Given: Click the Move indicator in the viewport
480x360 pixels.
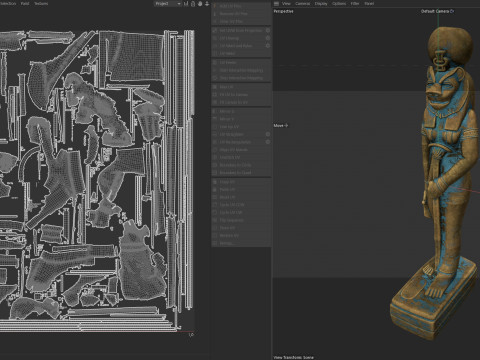Looking at the screenshot, I should (281, 126).
